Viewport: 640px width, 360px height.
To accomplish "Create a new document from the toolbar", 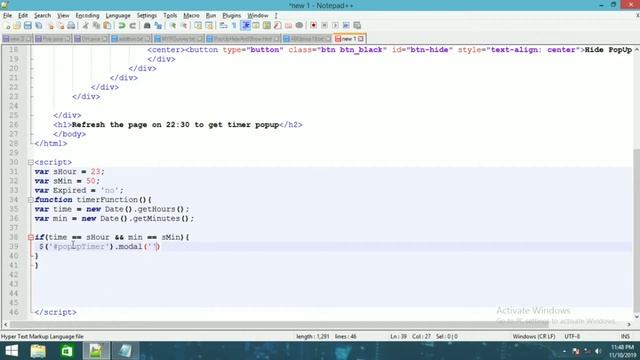I will 7,26.
